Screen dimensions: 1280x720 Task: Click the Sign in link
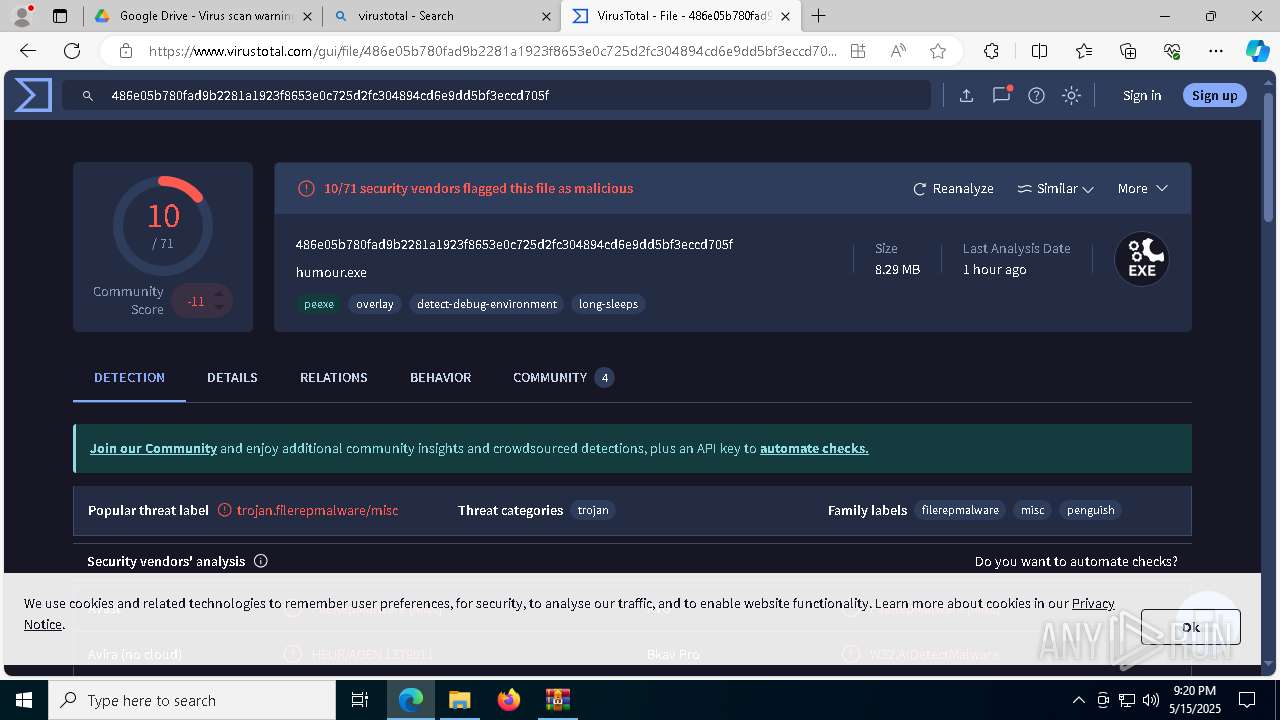pos(1142,96)
